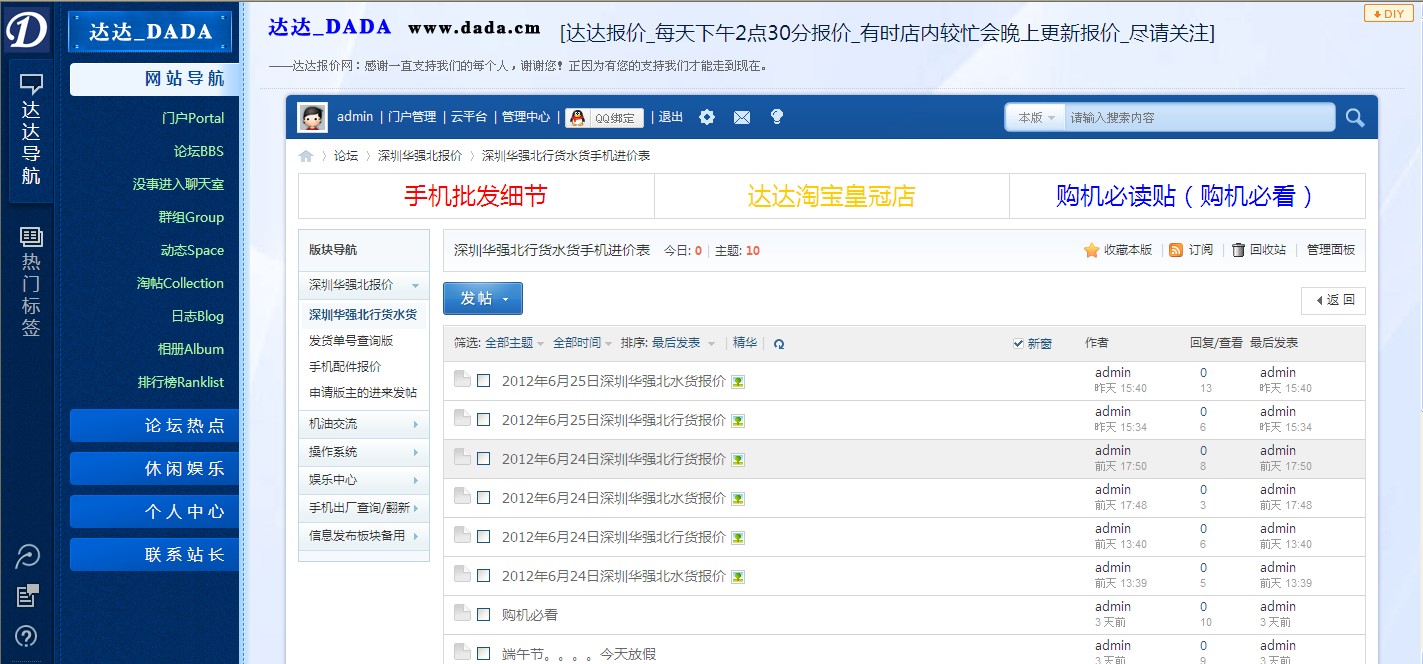
Task: Click the refresh icon in filter bar
Action: coord(779,343)
